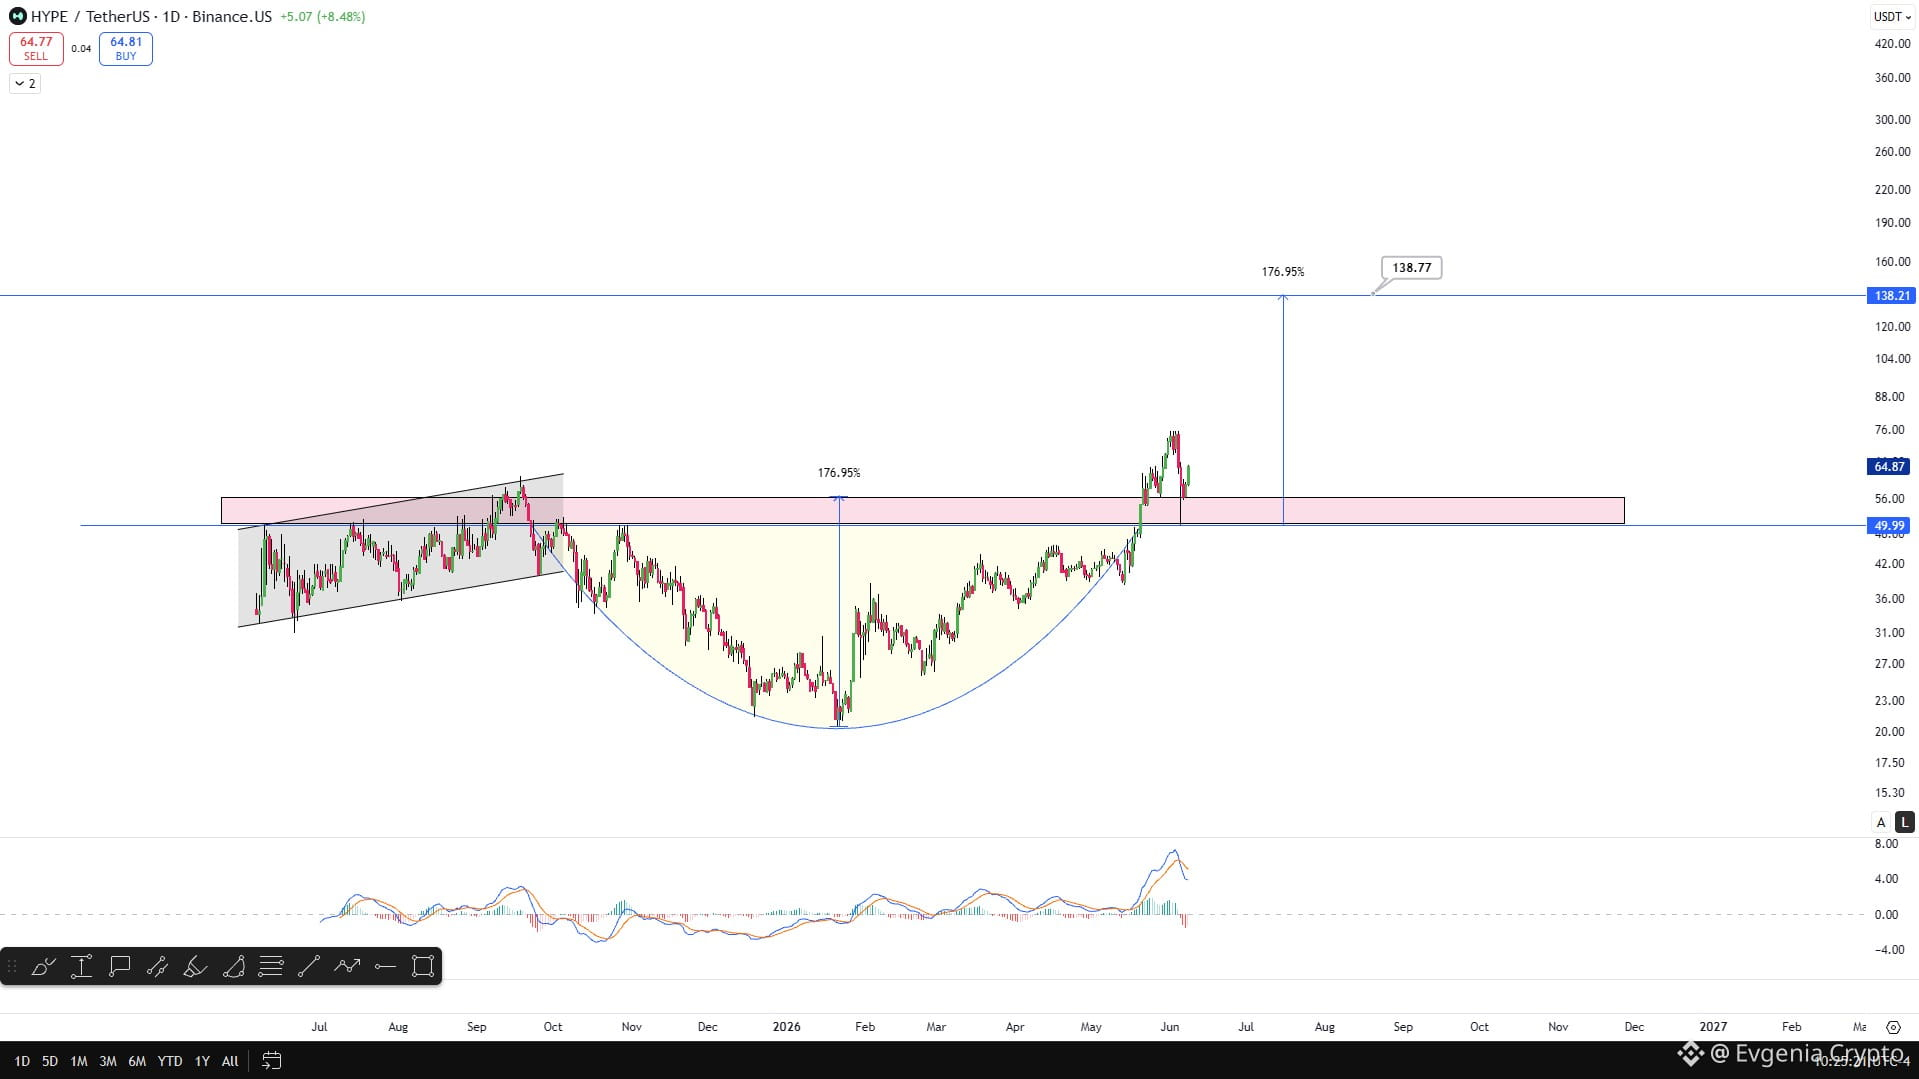The height and width of the screenshot is (1079, 1919).
Task: Click the 49.99 price axis label
Action: [x=1889, y=526]
